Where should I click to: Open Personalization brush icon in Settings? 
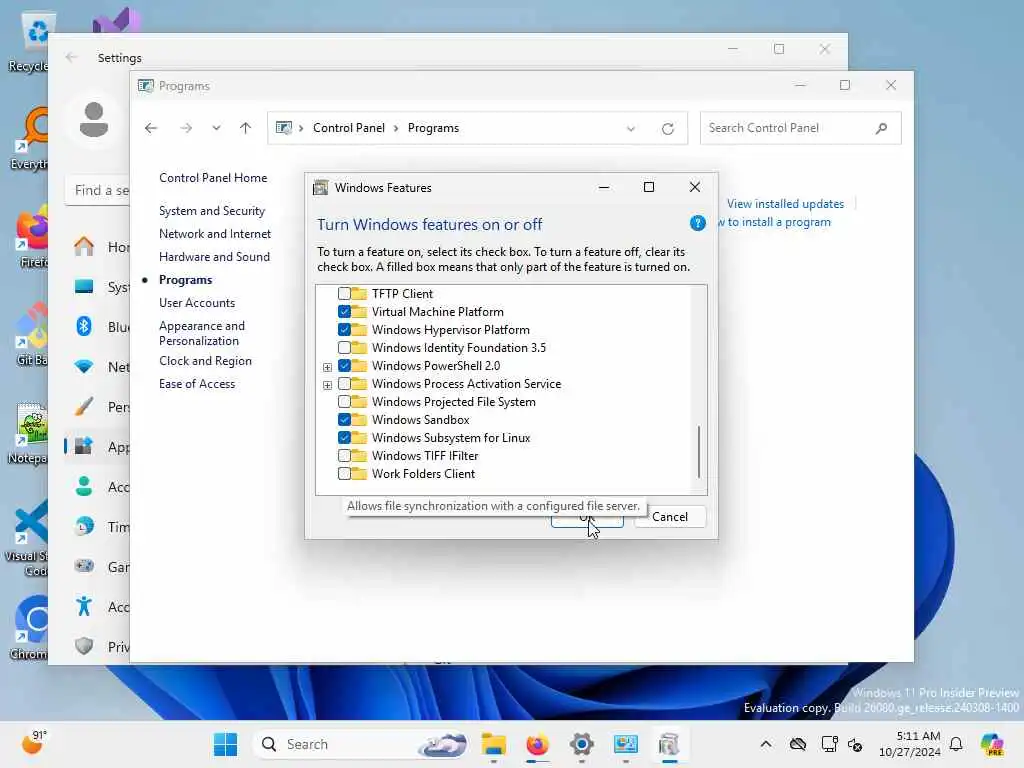pyautogui.click(x=84, y=406)
